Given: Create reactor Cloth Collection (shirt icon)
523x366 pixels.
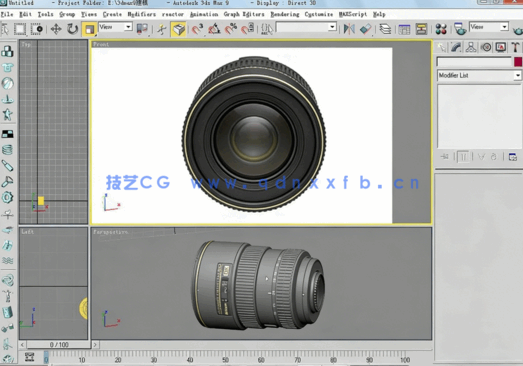Looking at the screenshot, I should tap(7, 67).
